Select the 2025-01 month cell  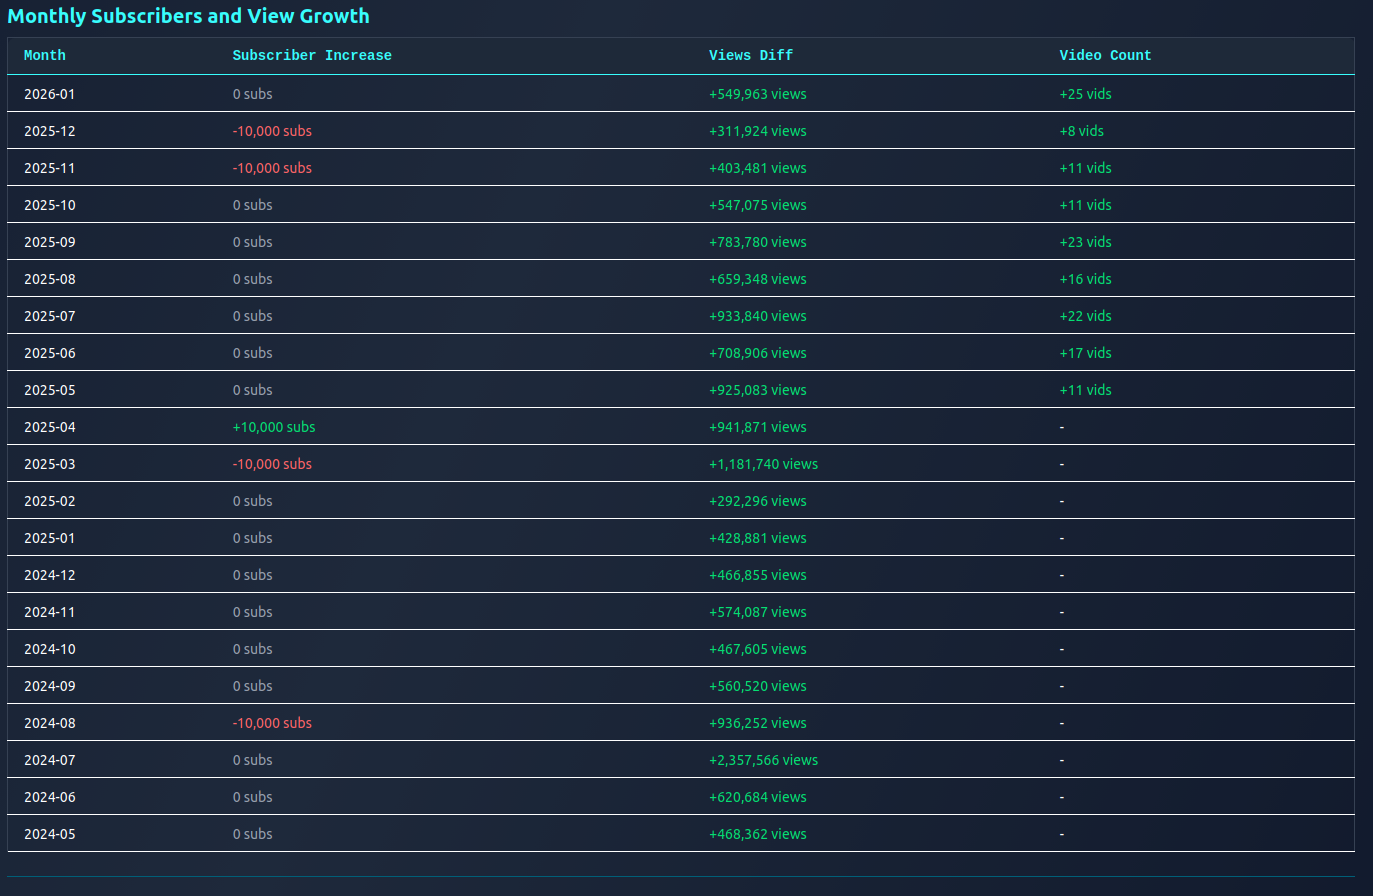[x=50, y=538]
